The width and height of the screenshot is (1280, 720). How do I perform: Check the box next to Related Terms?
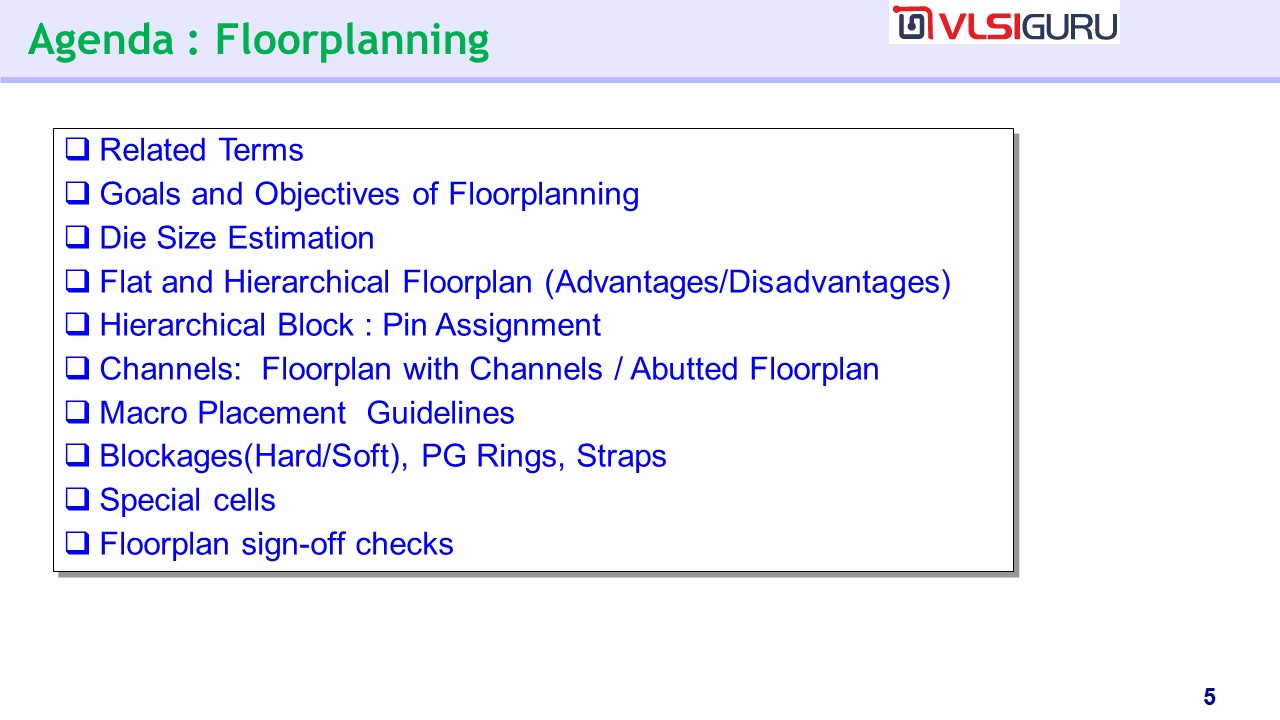click(x=77, y=150)
